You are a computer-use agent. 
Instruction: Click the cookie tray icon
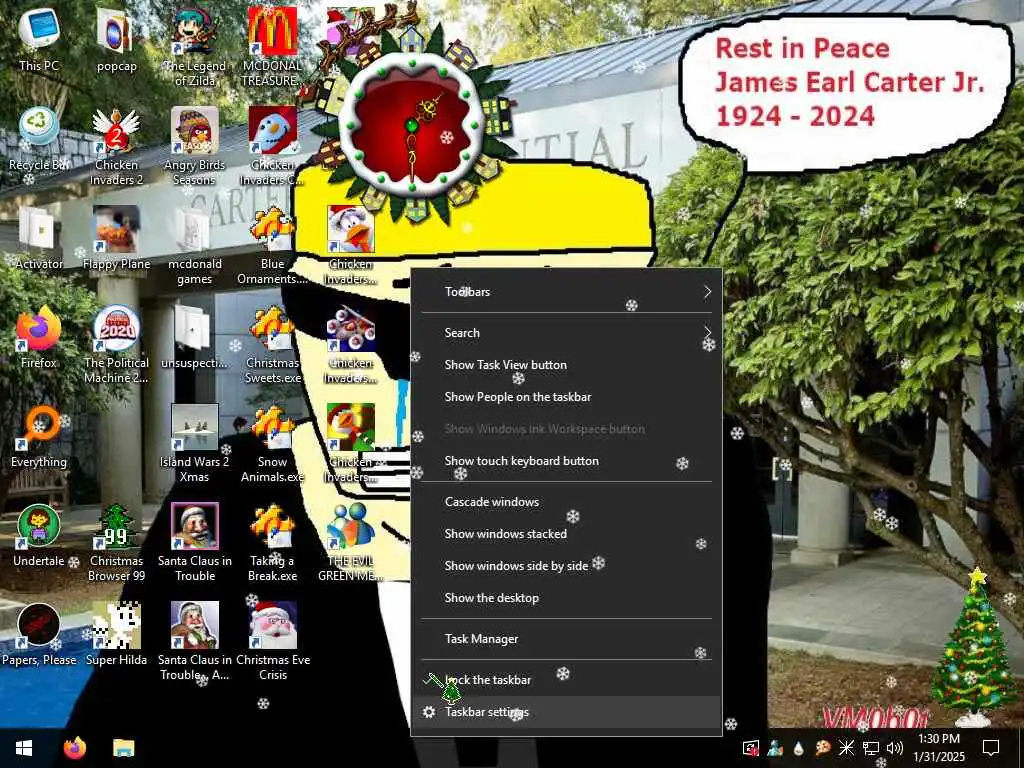pyautogui.click(x=822, y=748)
